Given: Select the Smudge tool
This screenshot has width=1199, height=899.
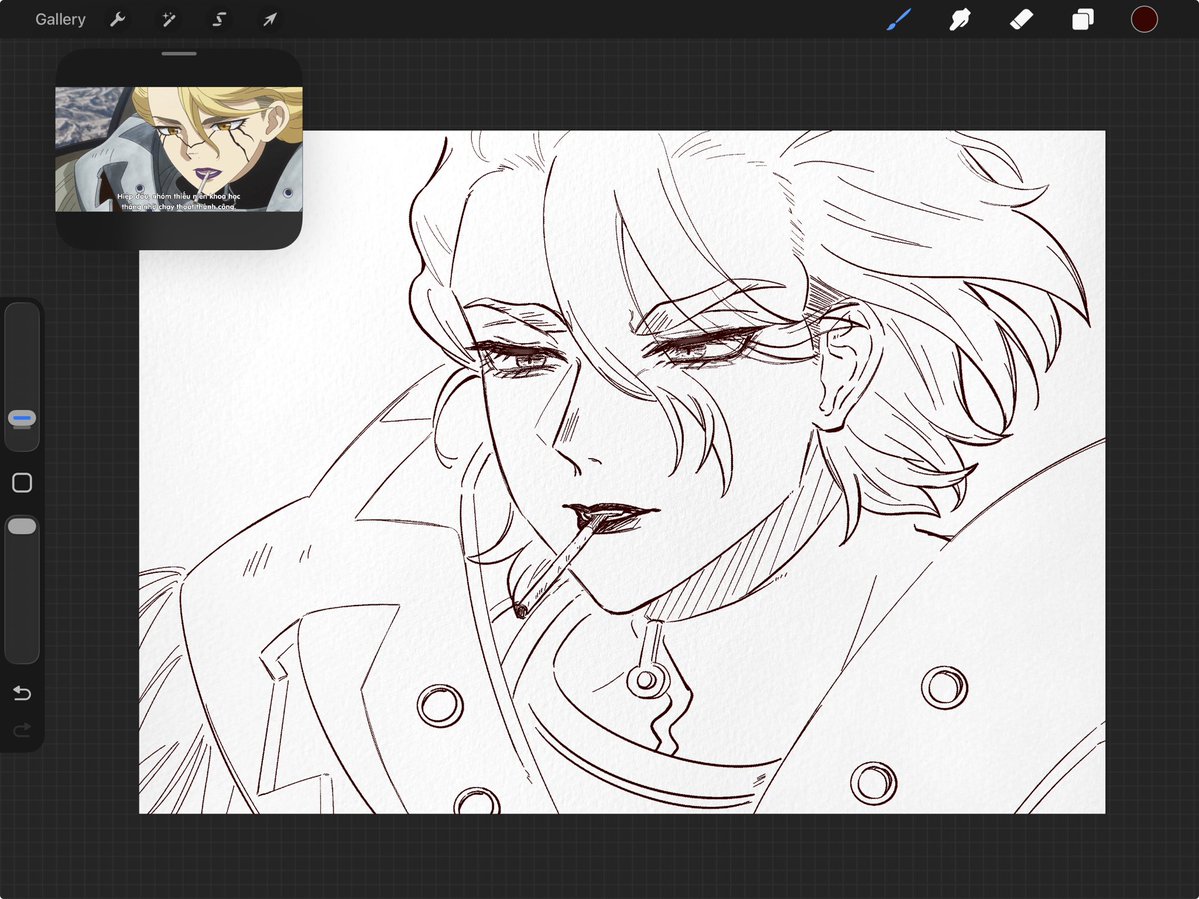Looking at the screenshot, I should (x=960, y=19).
